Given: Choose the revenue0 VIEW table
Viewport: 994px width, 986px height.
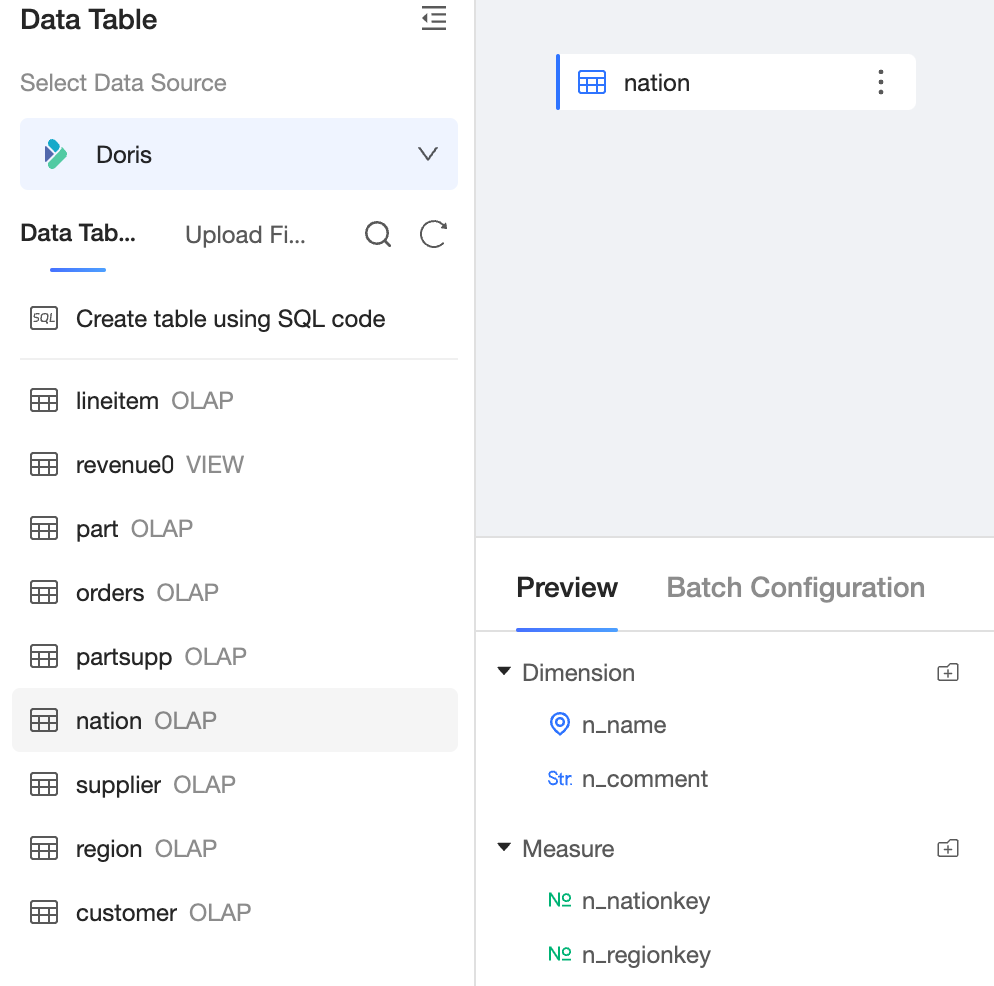Looking at the screenshot, I should pos(125,465).
